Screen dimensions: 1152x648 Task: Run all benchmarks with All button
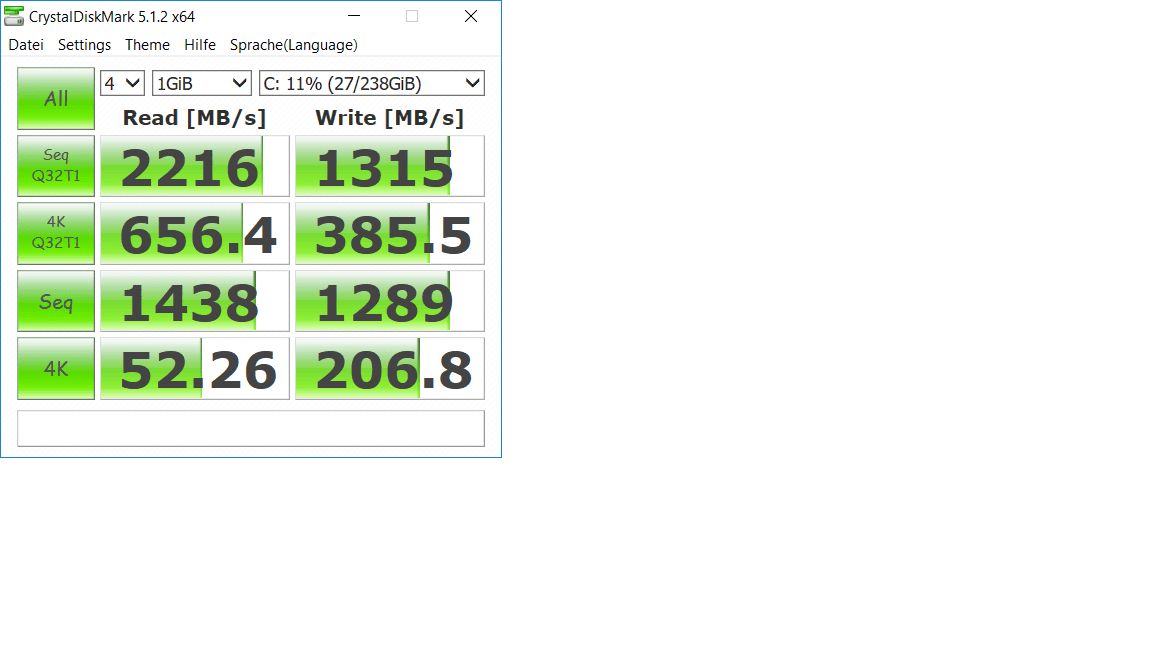[56, 98]
